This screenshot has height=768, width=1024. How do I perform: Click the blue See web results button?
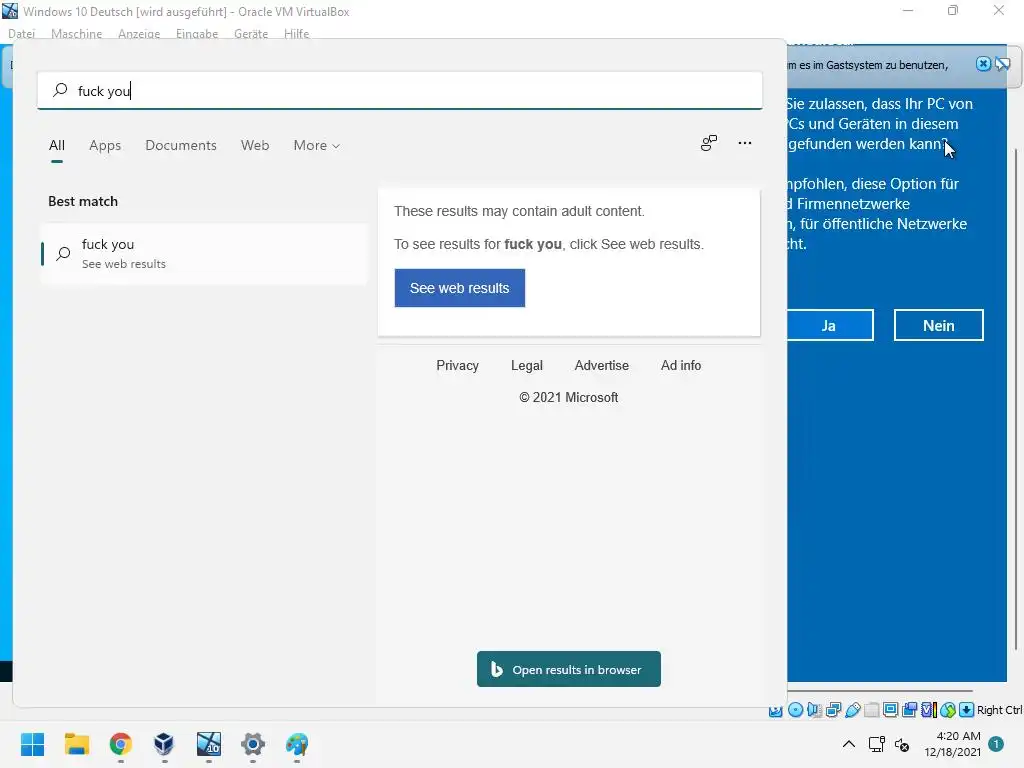click(x=460, y=288)
